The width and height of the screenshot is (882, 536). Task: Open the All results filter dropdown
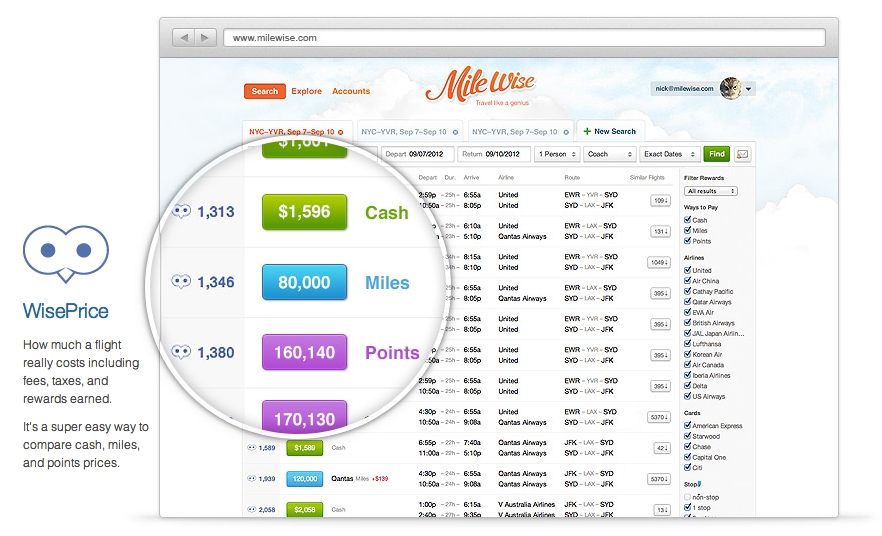coord(710,191)
